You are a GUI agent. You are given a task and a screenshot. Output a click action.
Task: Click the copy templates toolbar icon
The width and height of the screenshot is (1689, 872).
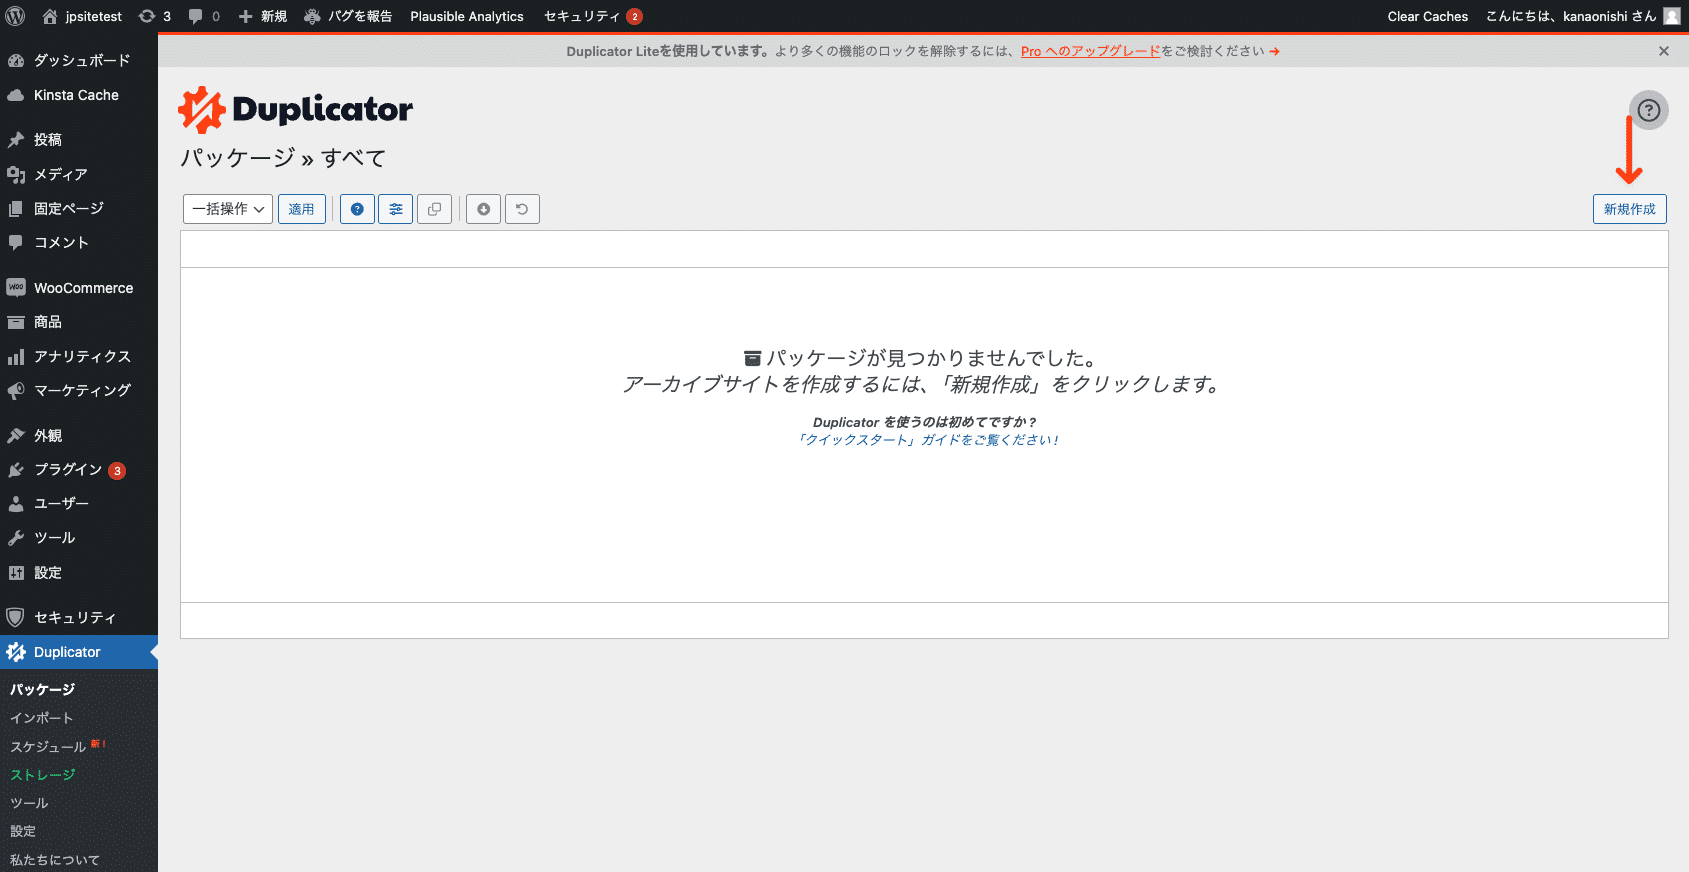coord(434,209)
